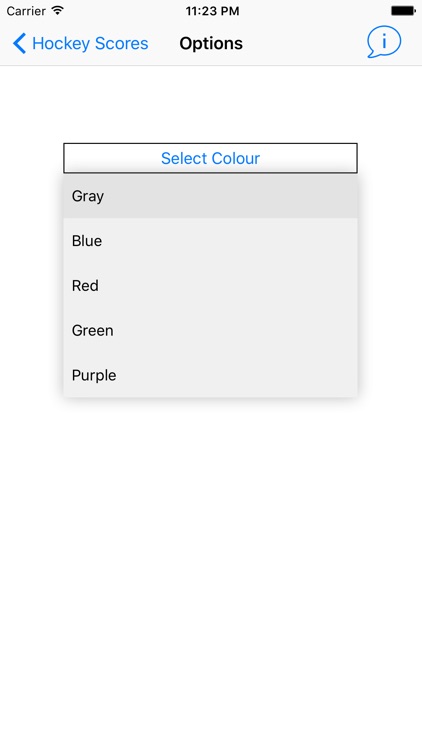Tap the info speech bubble icon

(384, 43)
